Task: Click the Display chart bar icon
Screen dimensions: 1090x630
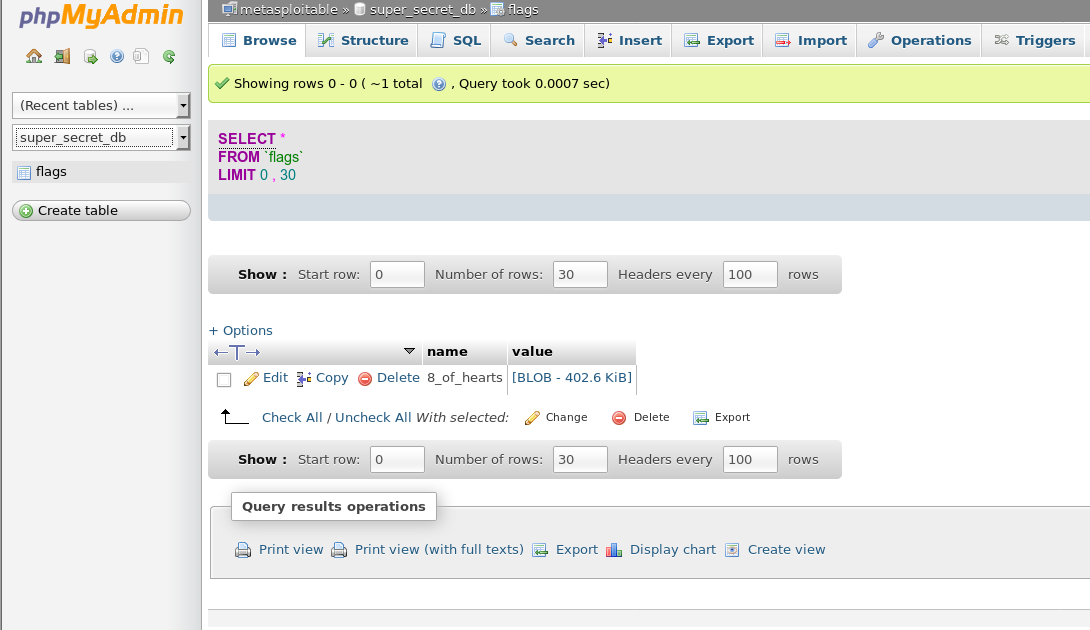Action: pyautogui.click(x=614, y=550)
